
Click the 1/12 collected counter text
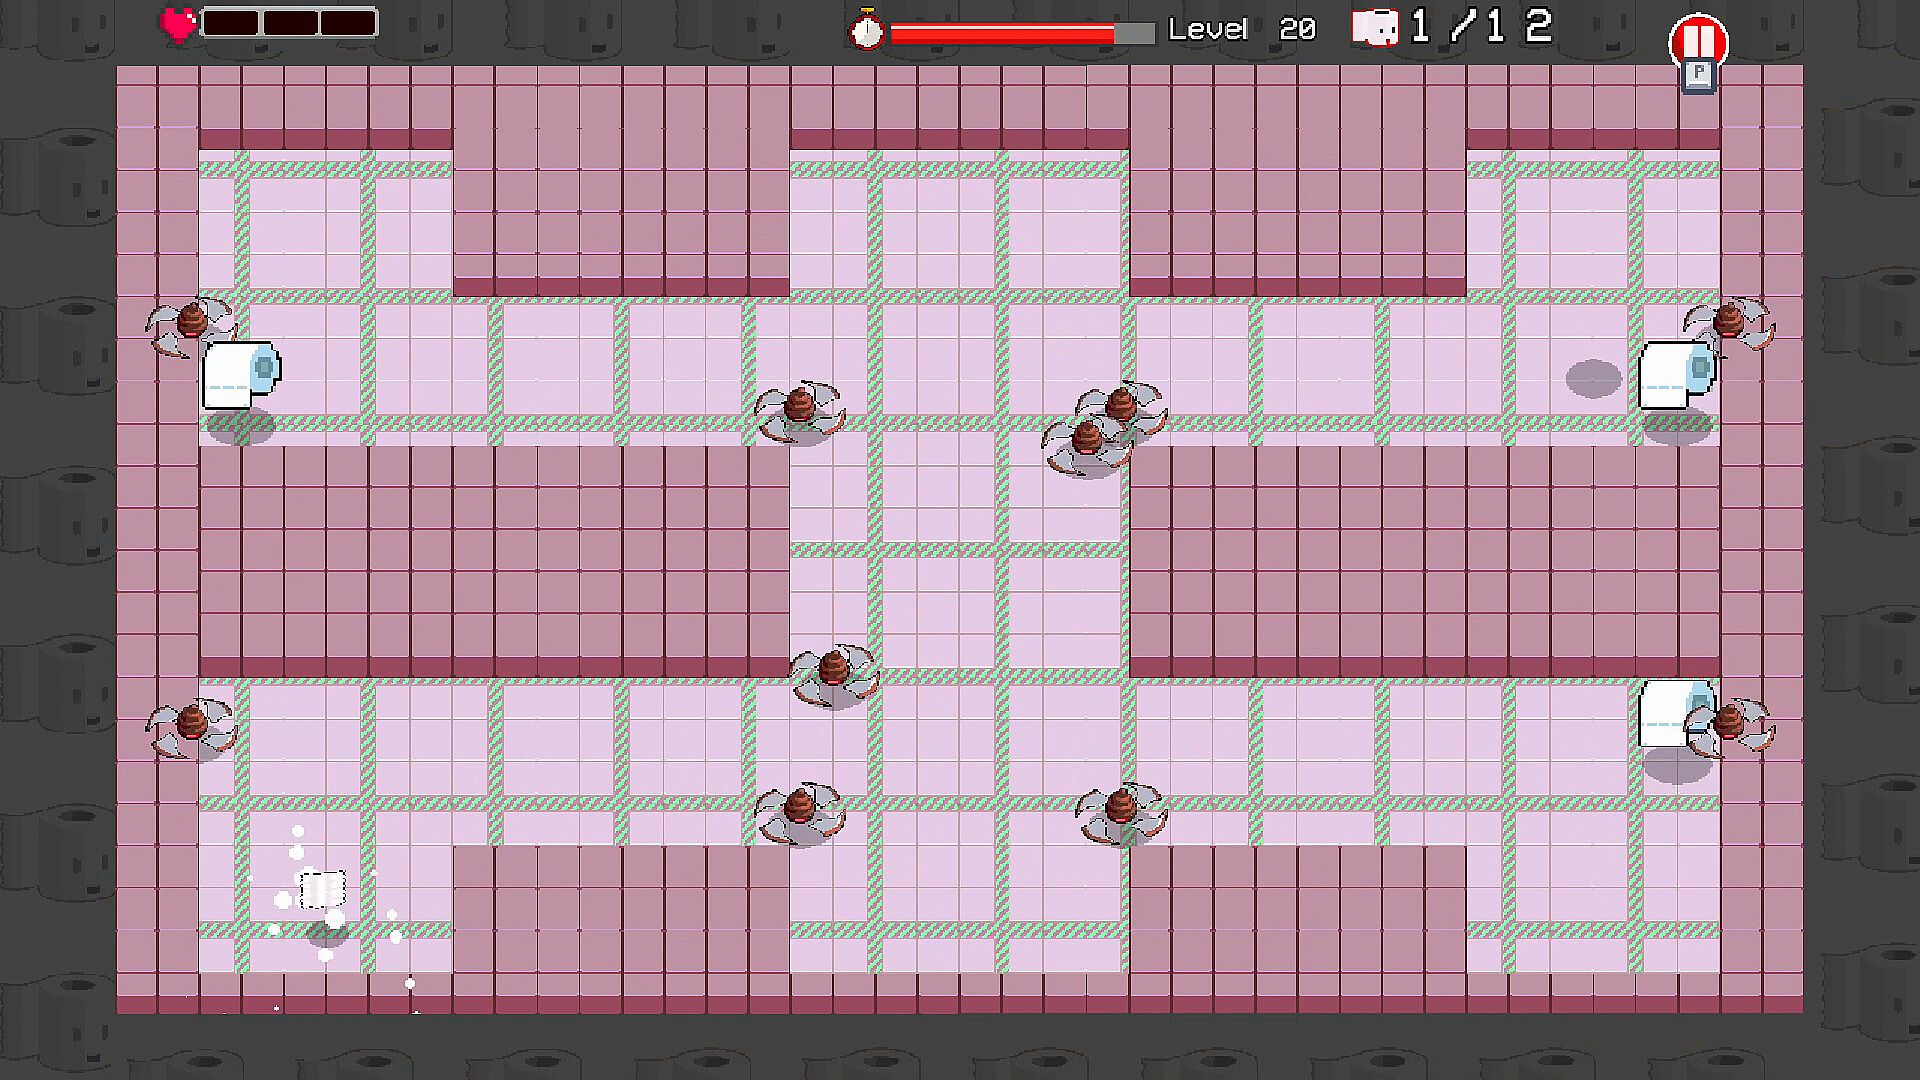[1481, 27]
